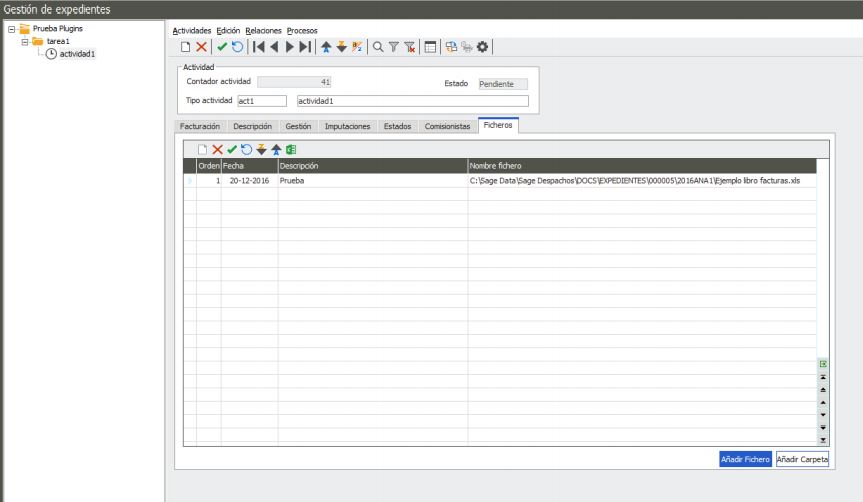Viewport: 863px width, 502px height.
Task: Switch to the Estados tab
Action: 397,127
